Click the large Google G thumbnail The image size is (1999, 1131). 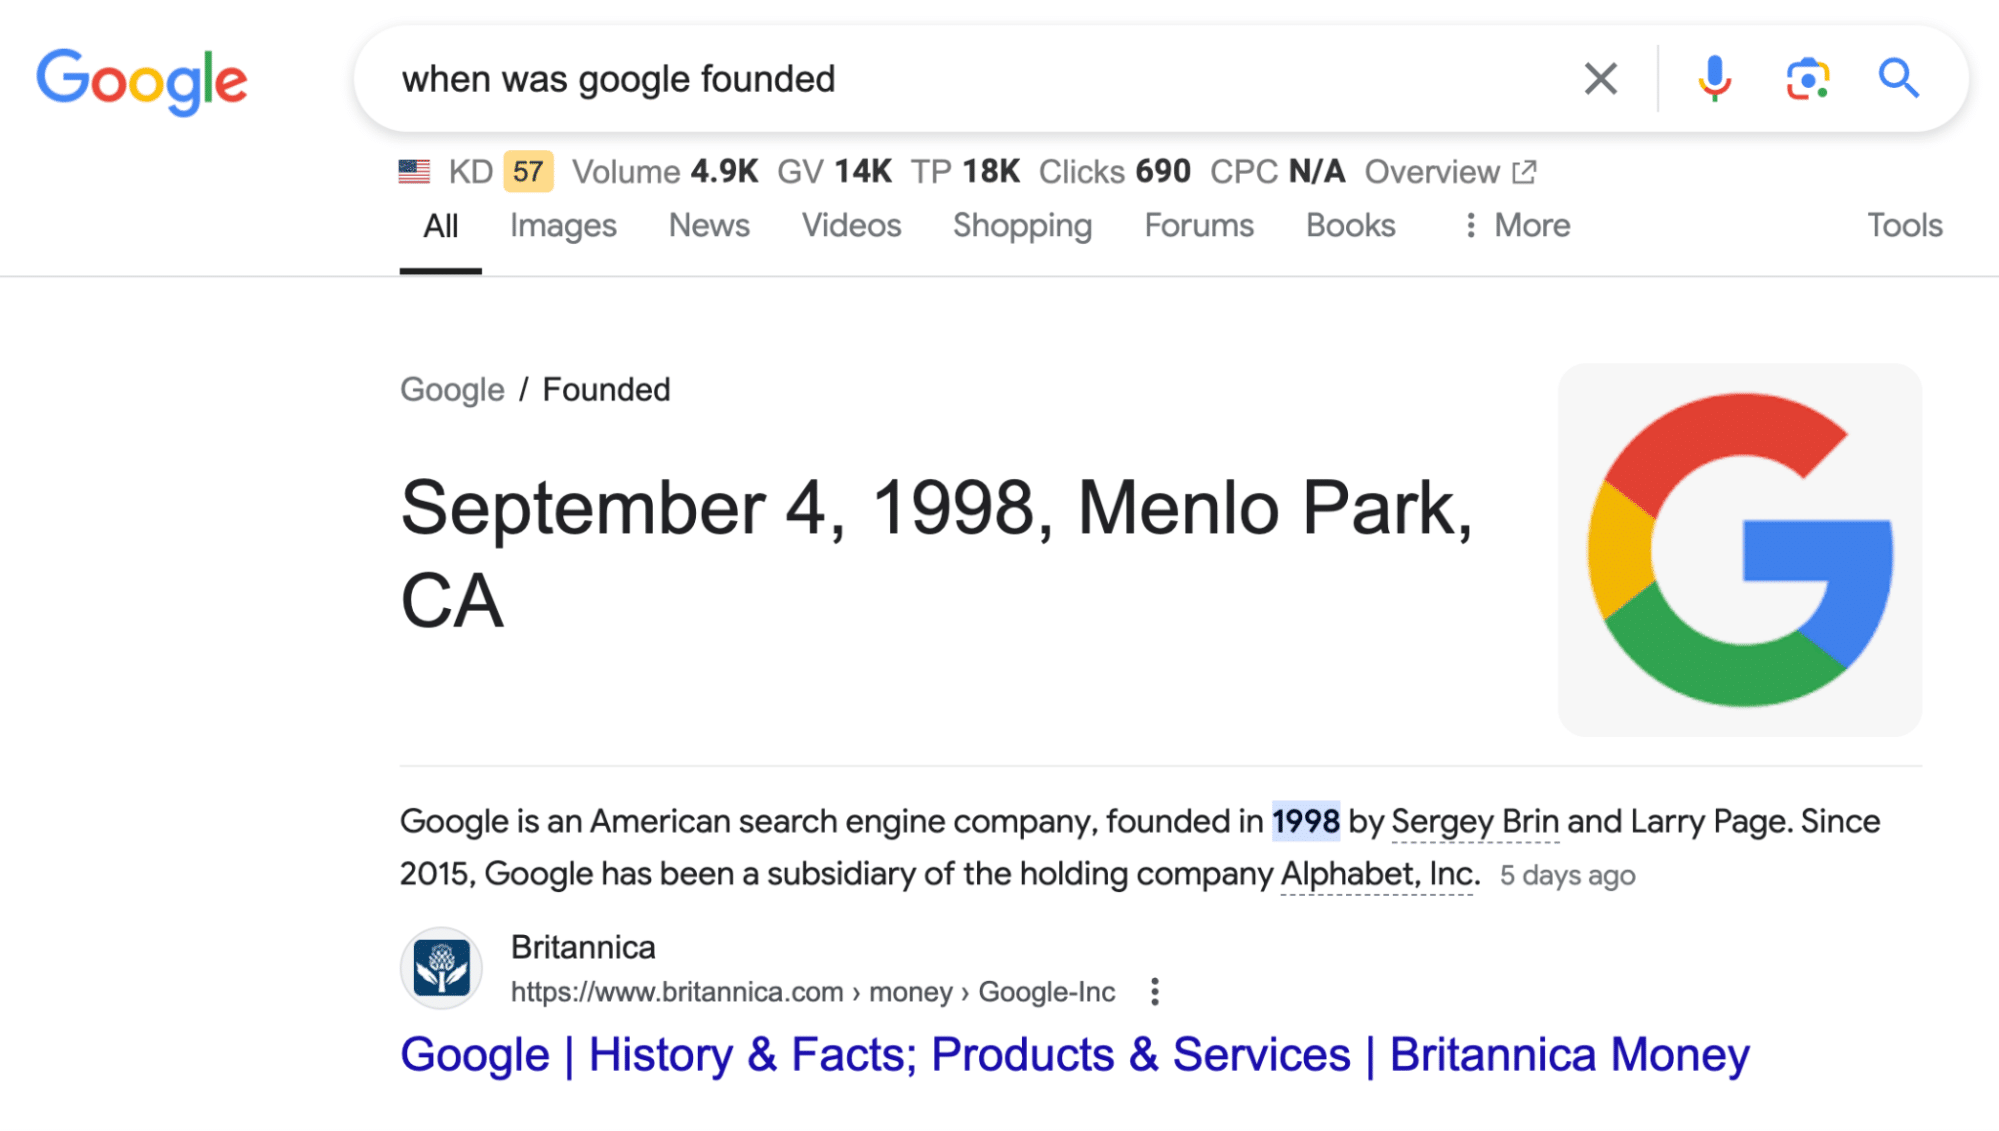(1739, 550)
